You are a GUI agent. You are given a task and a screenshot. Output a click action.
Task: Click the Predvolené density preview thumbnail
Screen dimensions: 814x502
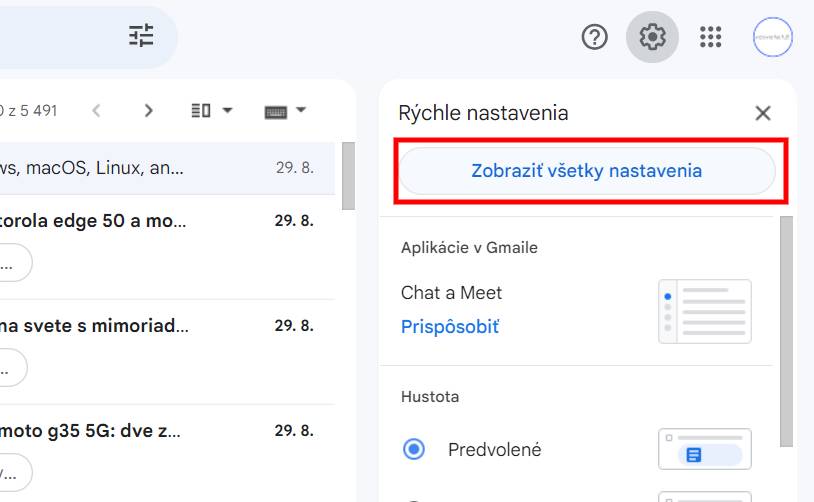704,449
